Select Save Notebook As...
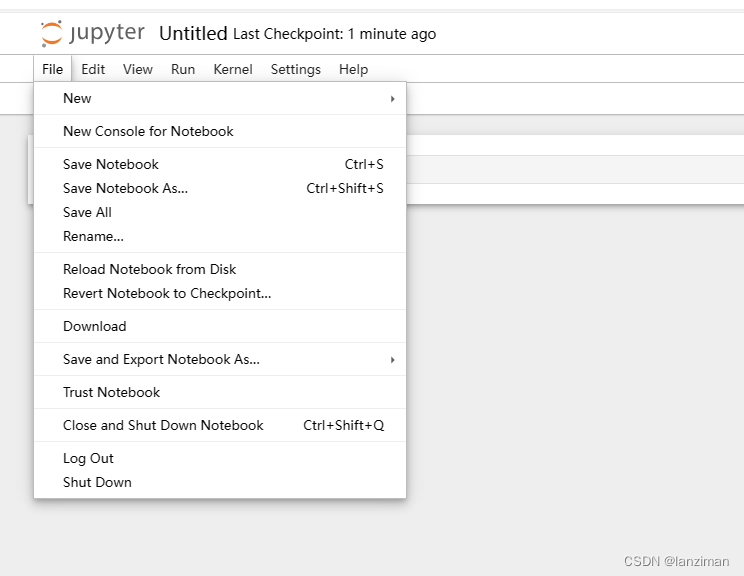This screenshot has width=744, height=576. (x=220, y=188)
